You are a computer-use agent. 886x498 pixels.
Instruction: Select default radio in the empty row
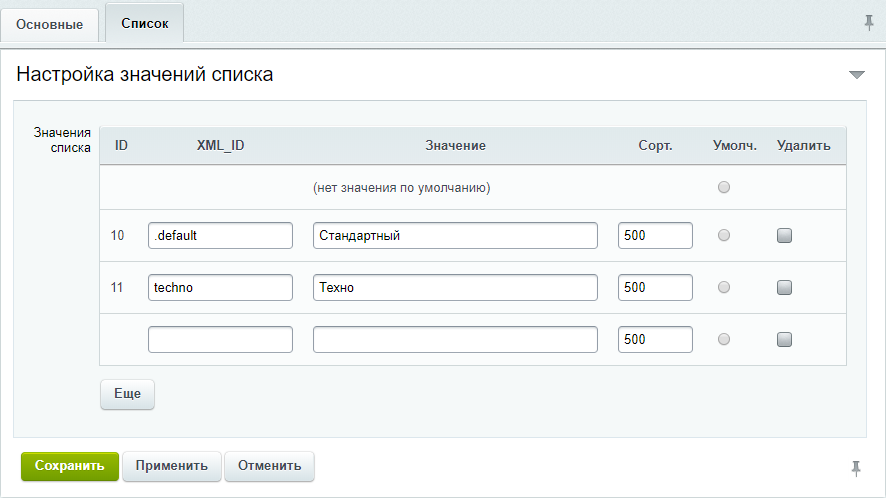pos(724,339)
